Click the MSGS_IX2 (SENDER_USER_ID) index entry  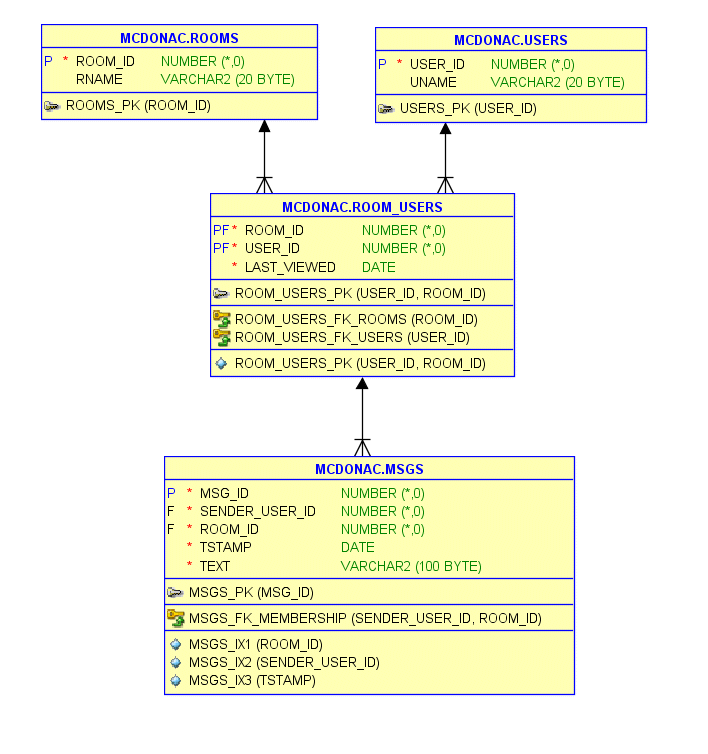tap(284, 663)
